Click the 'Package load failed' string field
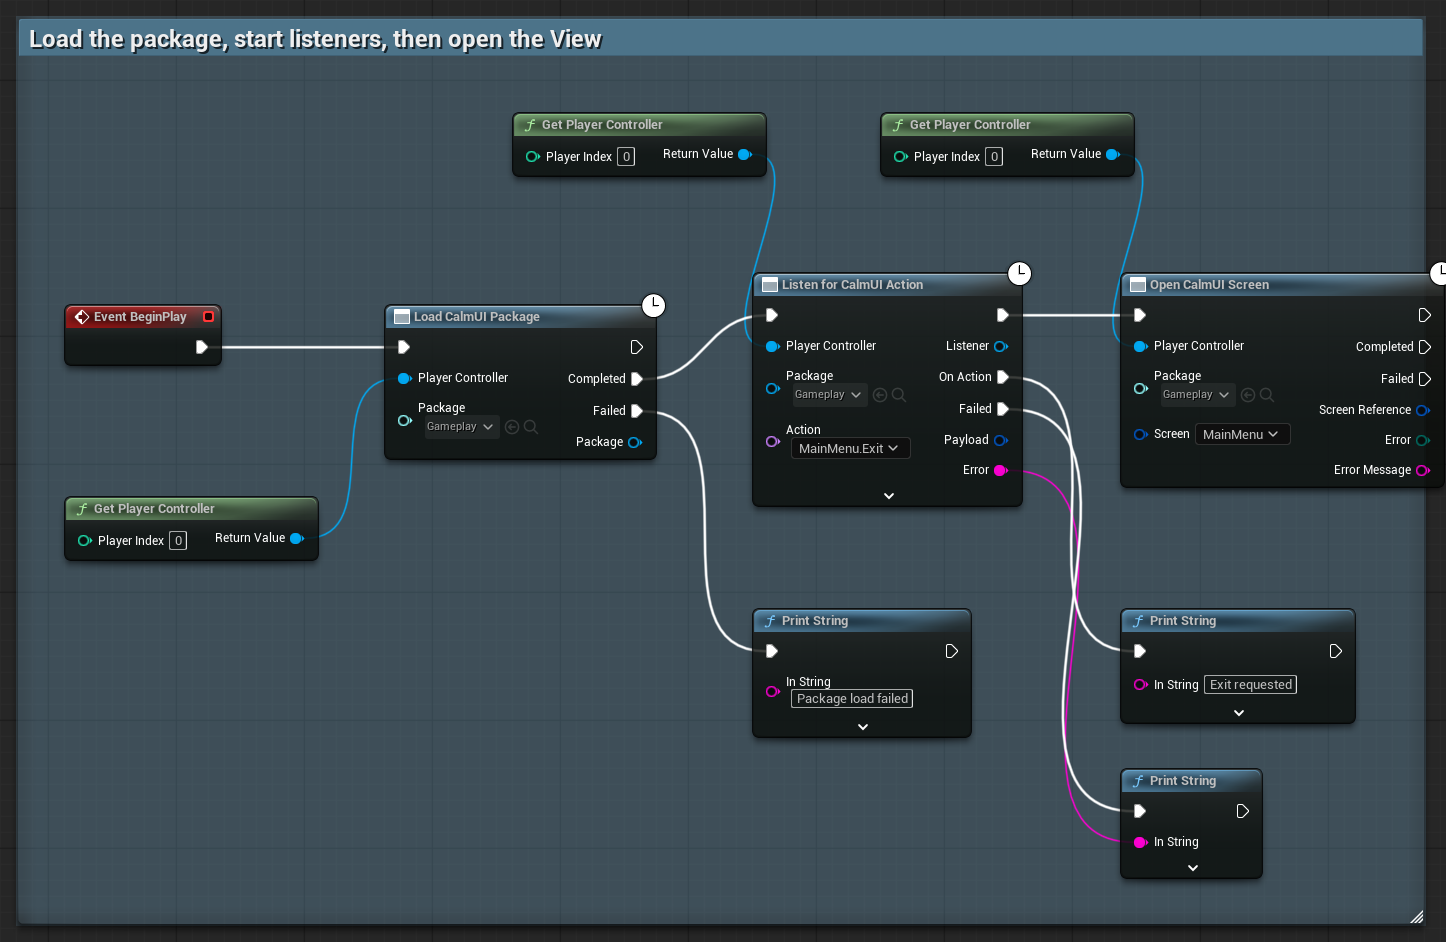 [x=852, y=699]
